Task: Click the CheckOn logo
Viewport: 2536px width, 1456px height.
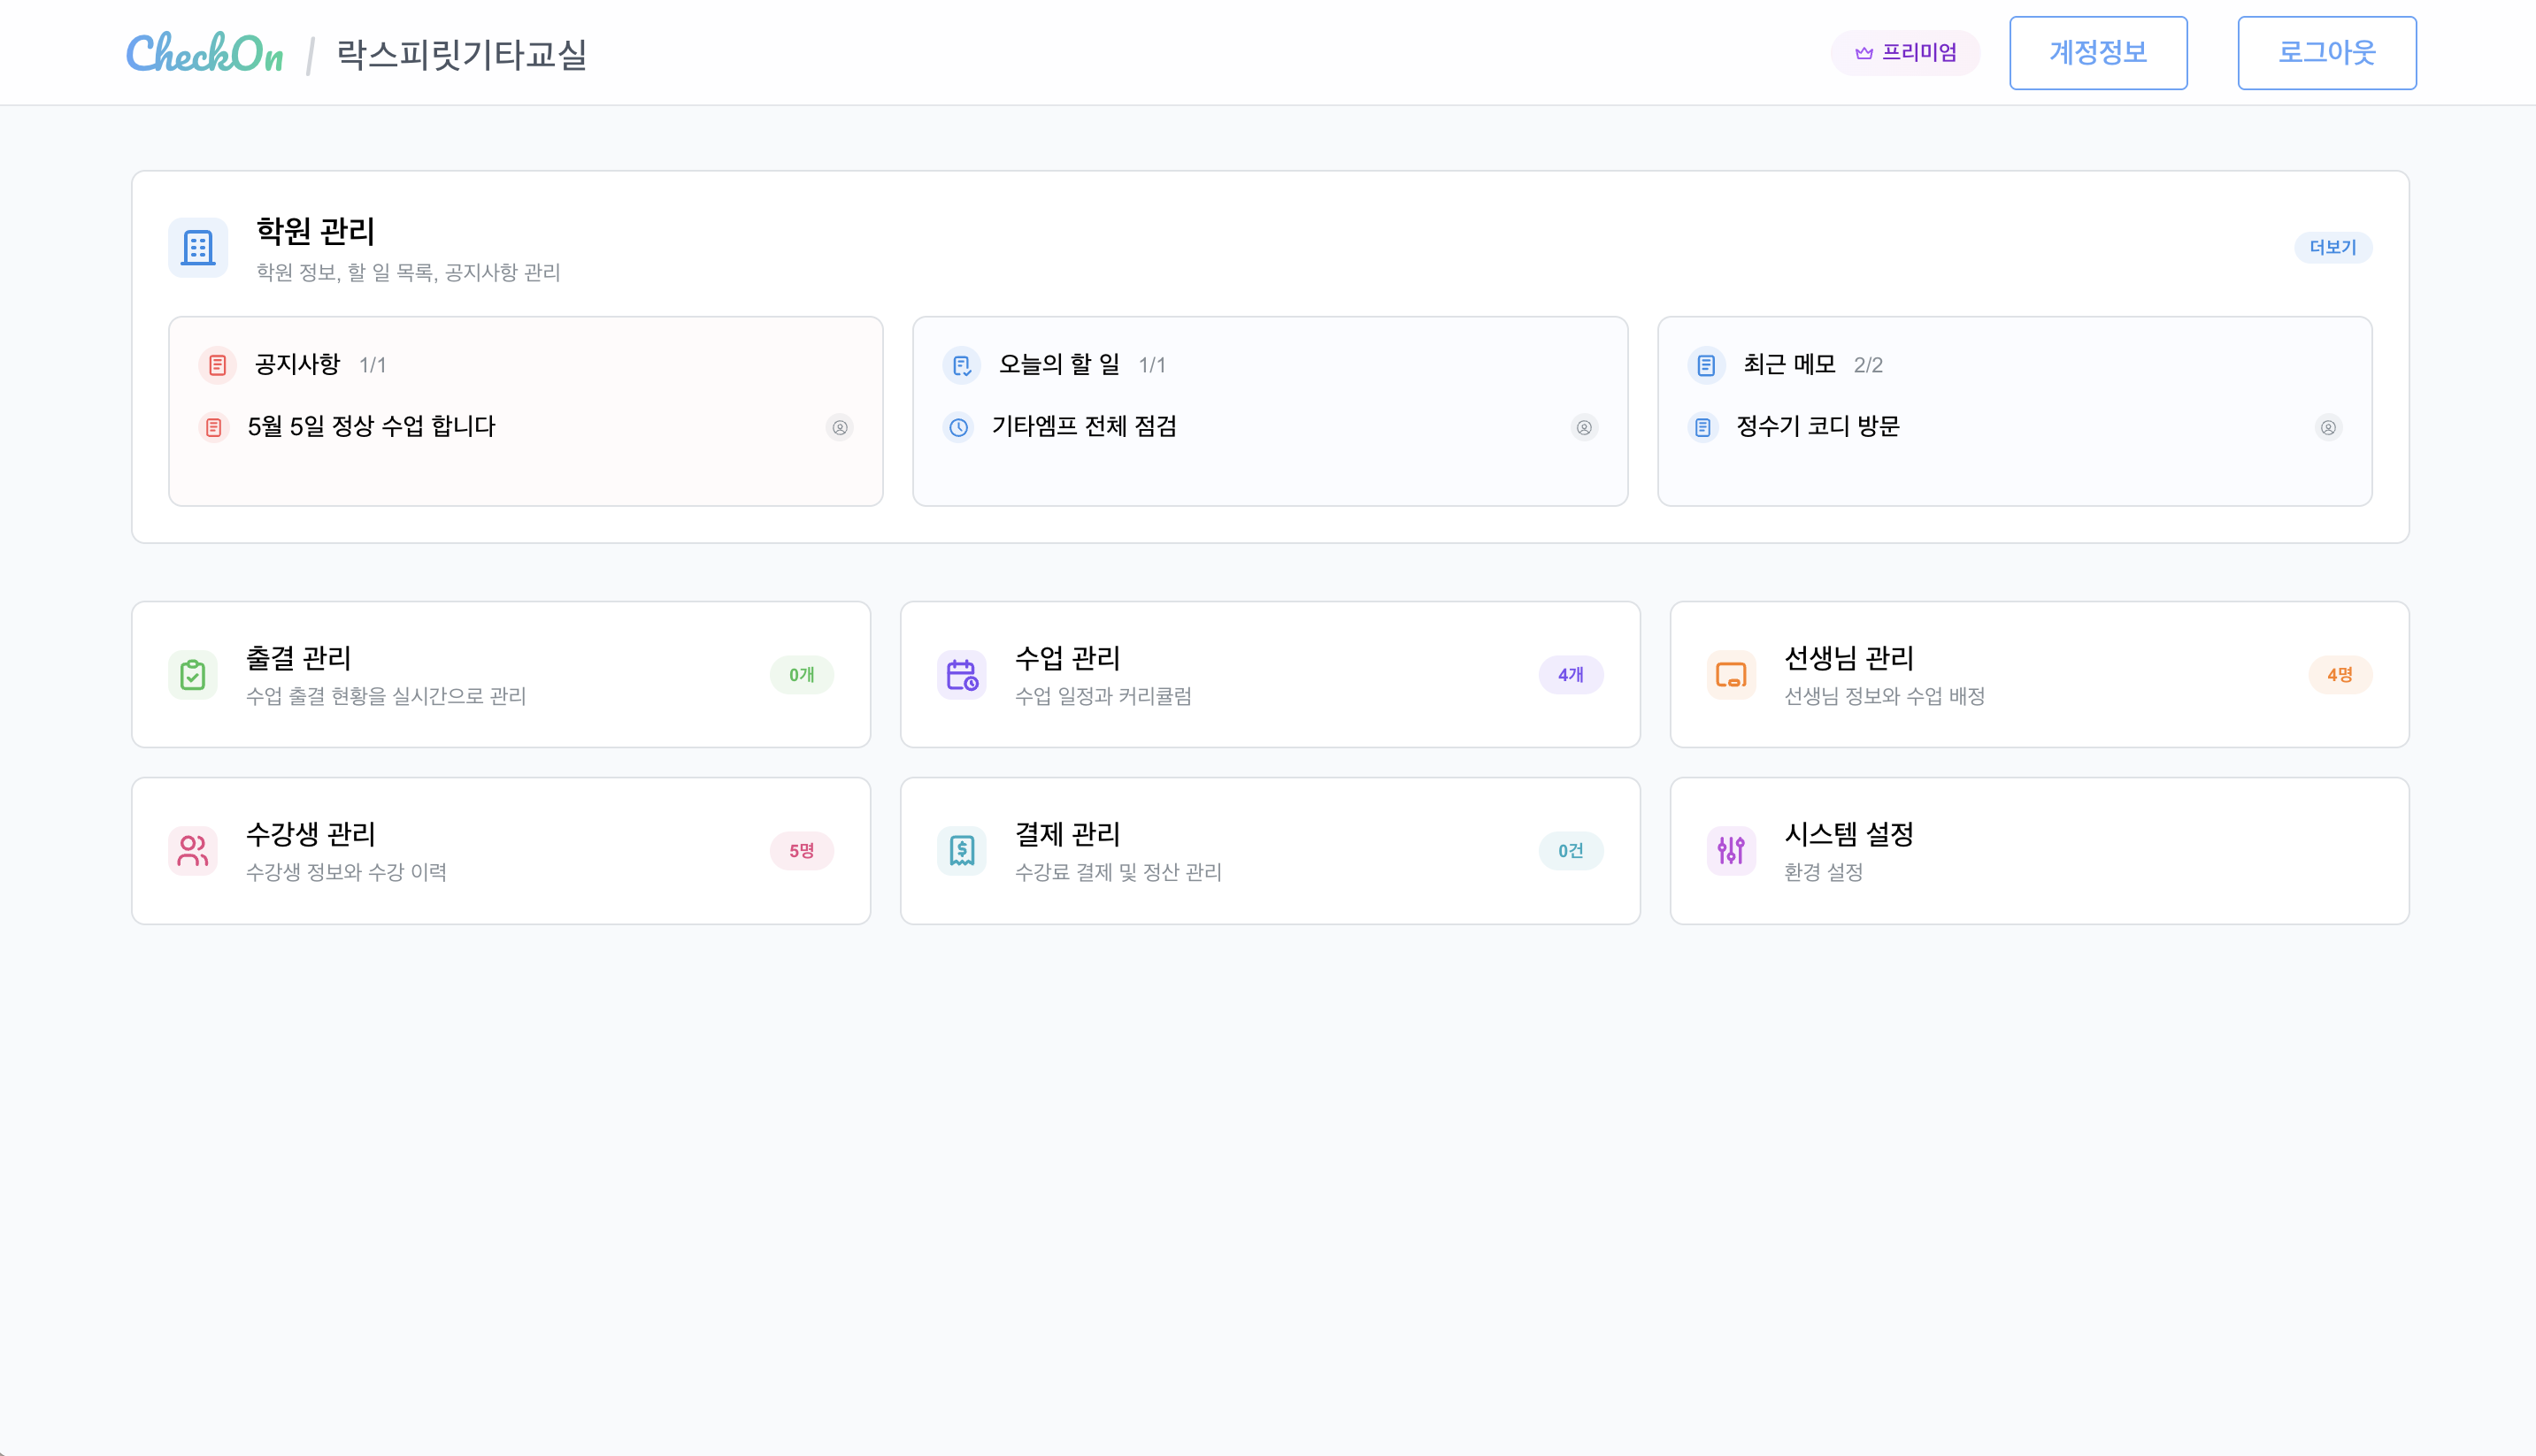Action: (x=205, y=52)
